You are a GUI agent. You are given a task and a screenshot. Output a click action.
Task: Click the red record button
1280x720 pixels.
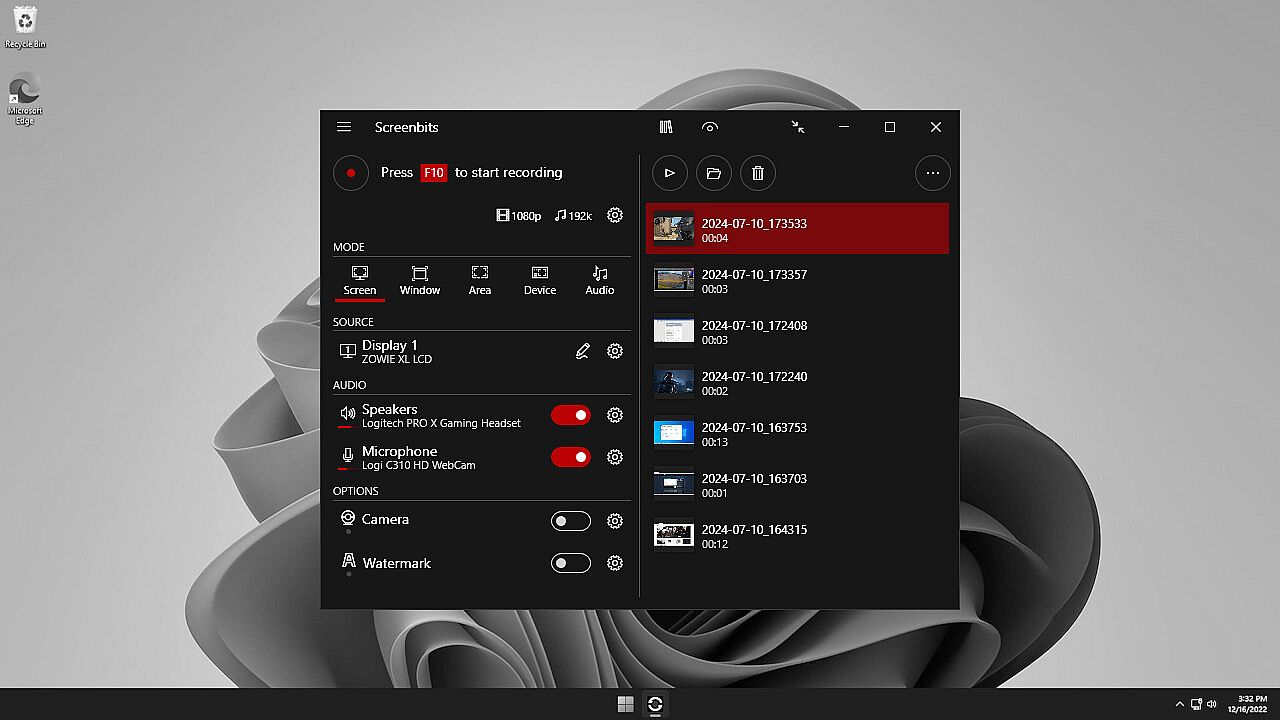351,173
